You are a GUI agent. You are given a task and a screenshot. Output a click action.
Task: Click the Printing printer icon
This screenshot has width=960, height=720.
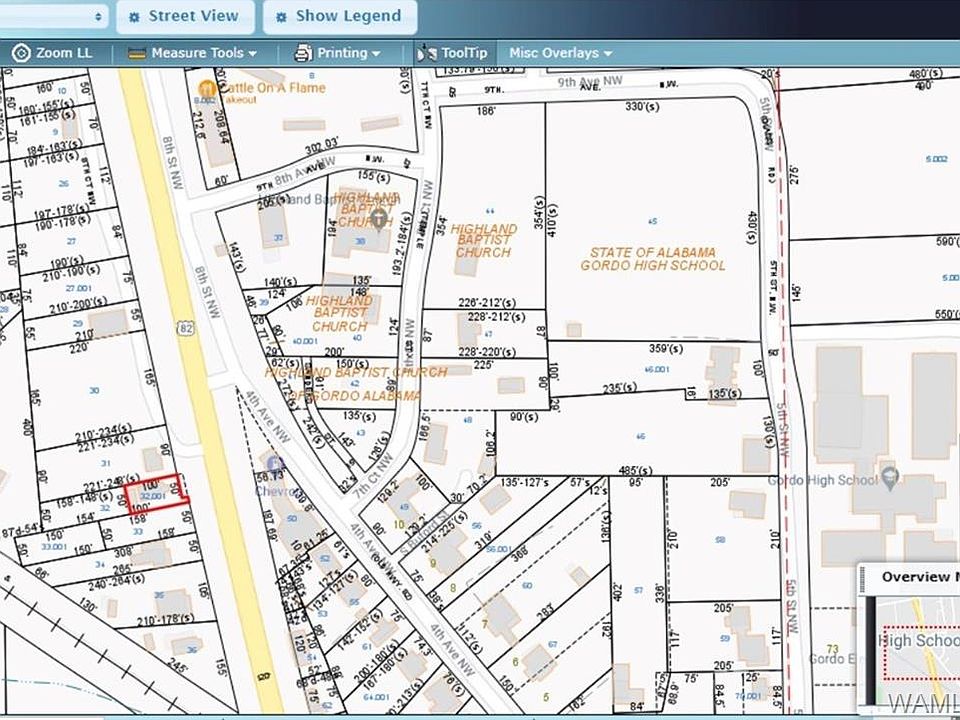(x=303, y=53)
